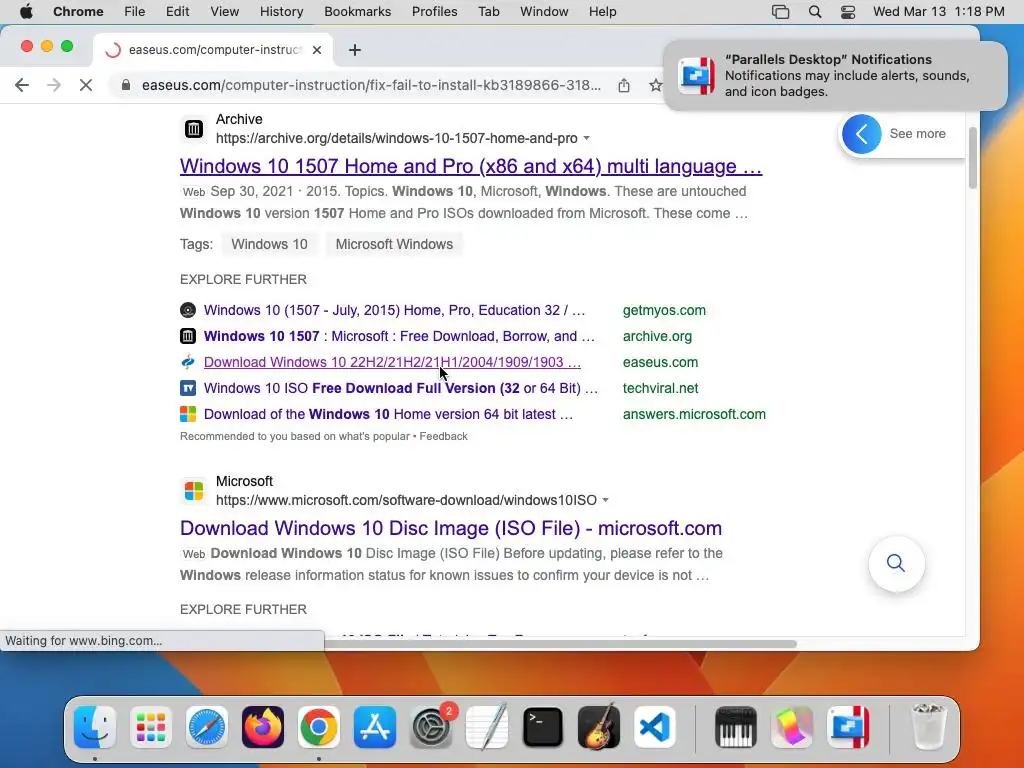Bookmark this page with the star icon
Image resolution: width=1024 pixels, height=768 pixels.
655,85
